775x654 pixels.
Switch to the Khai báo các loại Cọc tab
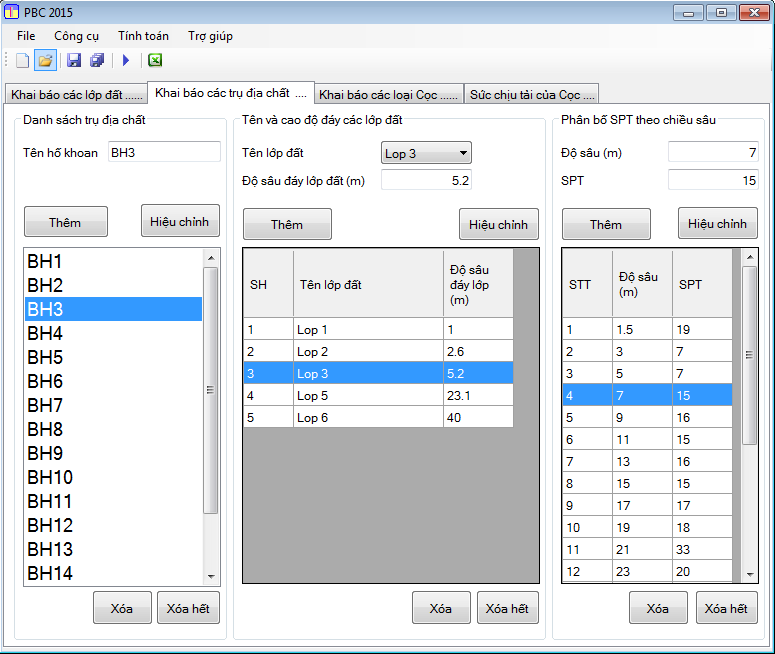[x=388, y=94]
